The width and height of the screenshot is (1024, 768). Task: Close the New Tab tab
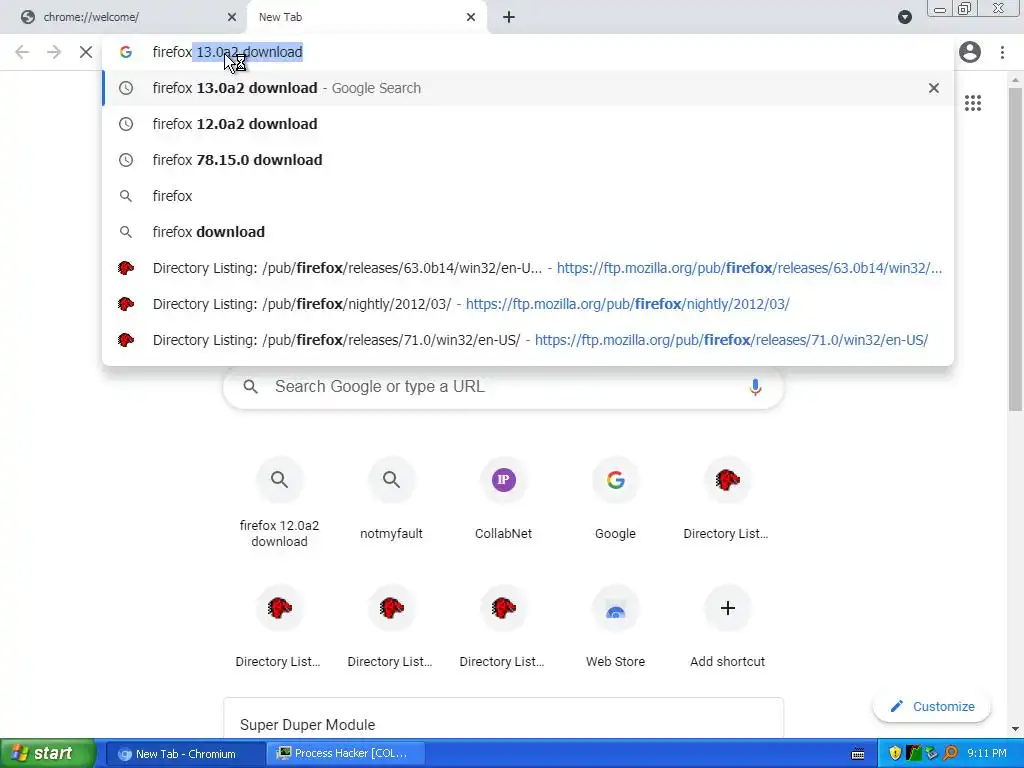click(x=471, y=17)
